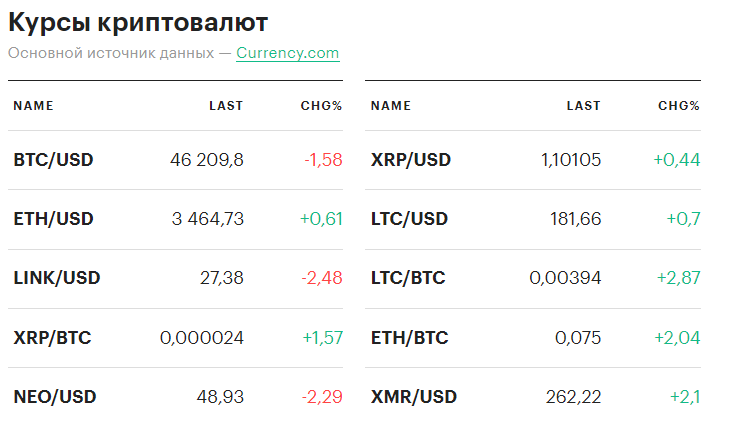Click the LINK/USD pair name

[57, 278]
